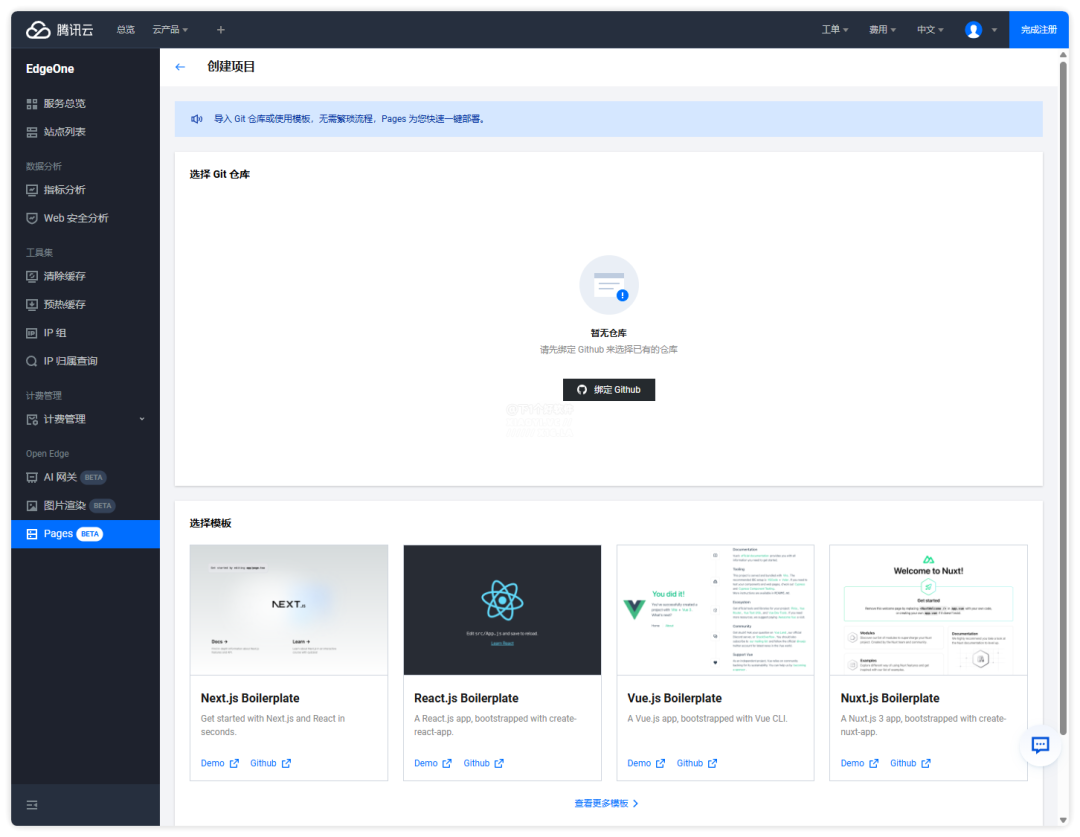The image size is (1080, 837).
Task: Click the 创建项目 page title
Action: (x=231, y=67)
